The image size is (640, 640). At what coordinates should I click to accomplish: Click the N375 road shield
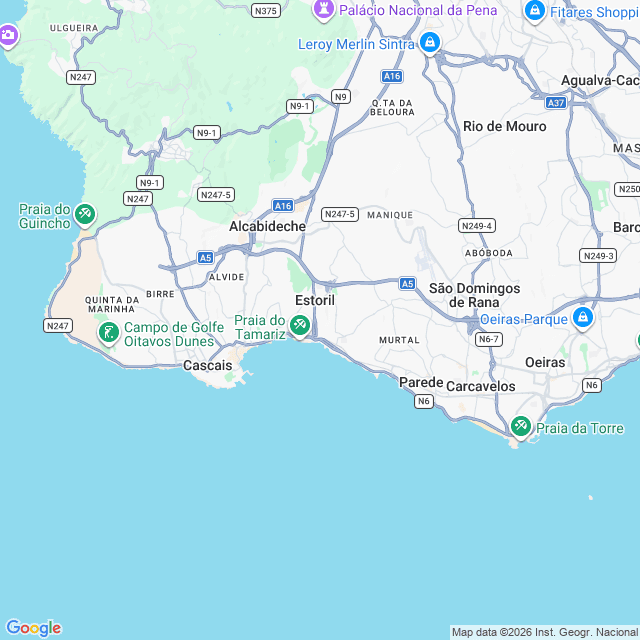(x=266, y=11)
